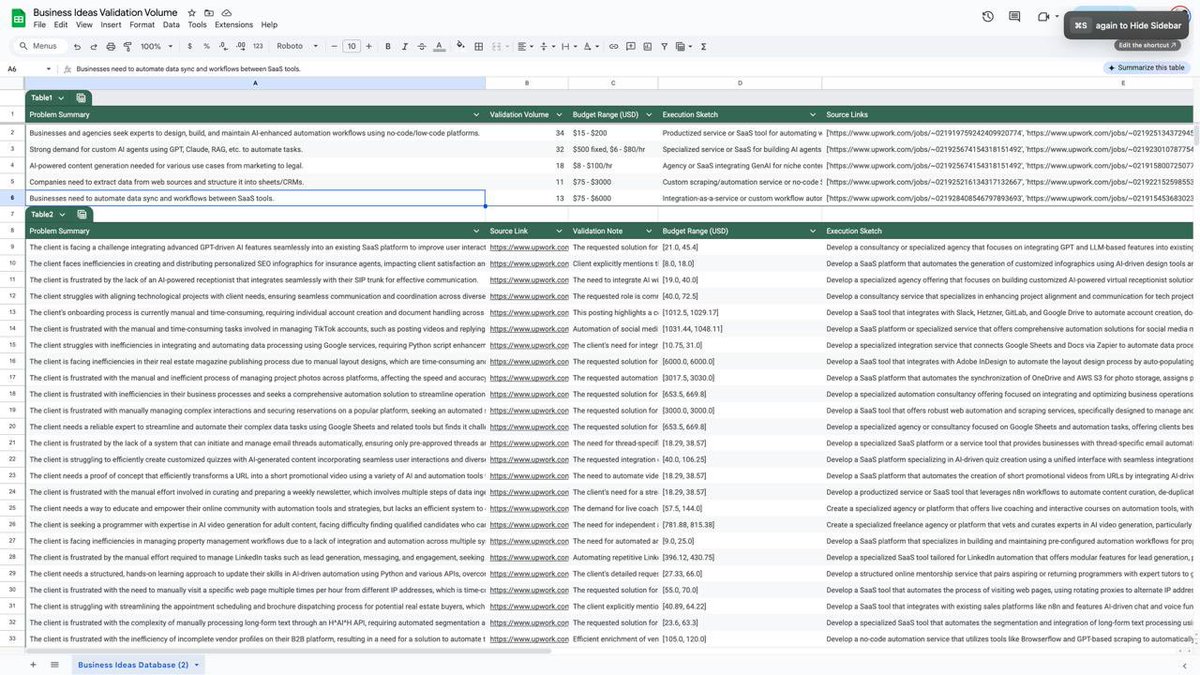Open the borders tool

pos(479,46)
